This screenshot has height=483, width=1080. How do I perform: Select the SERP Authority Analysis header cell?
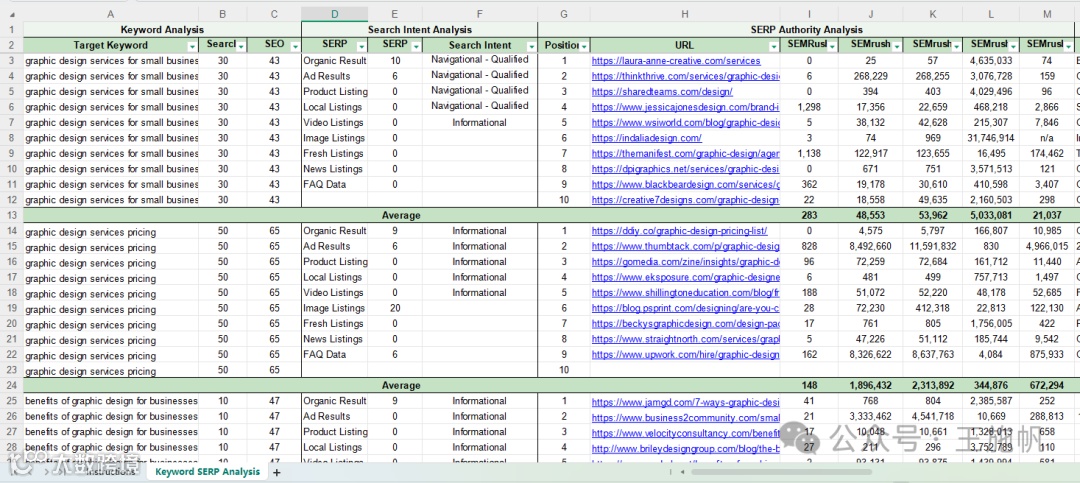pyautogui.click(x=806, y=30)
